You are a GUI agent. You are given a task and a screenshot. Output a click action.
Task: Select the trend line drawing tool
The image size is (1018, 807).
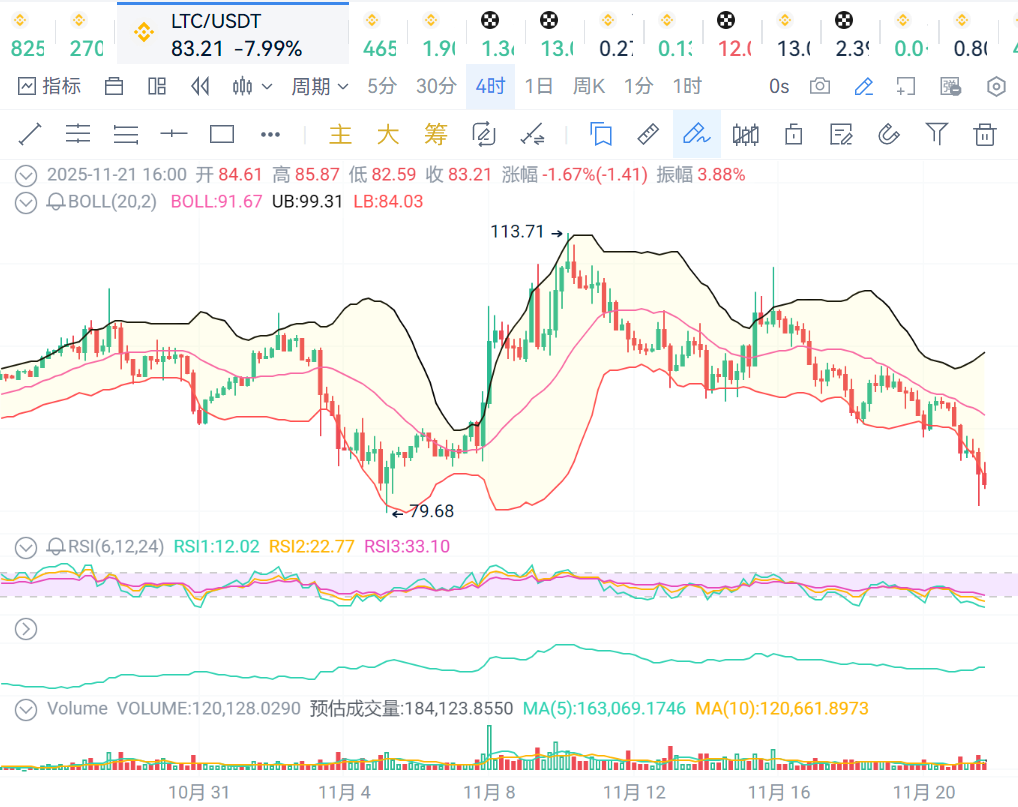[x=30, y=134]
